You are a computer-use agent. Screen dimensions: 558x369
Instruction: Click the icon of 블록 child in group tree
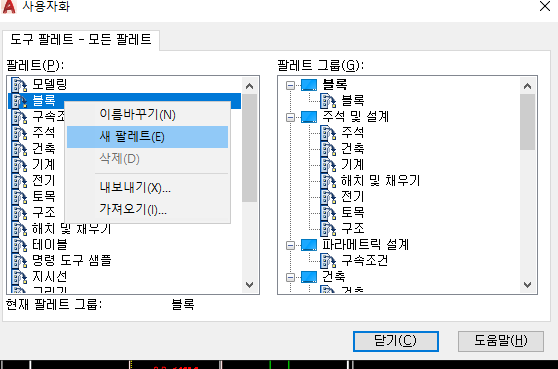tap(328, 101)
